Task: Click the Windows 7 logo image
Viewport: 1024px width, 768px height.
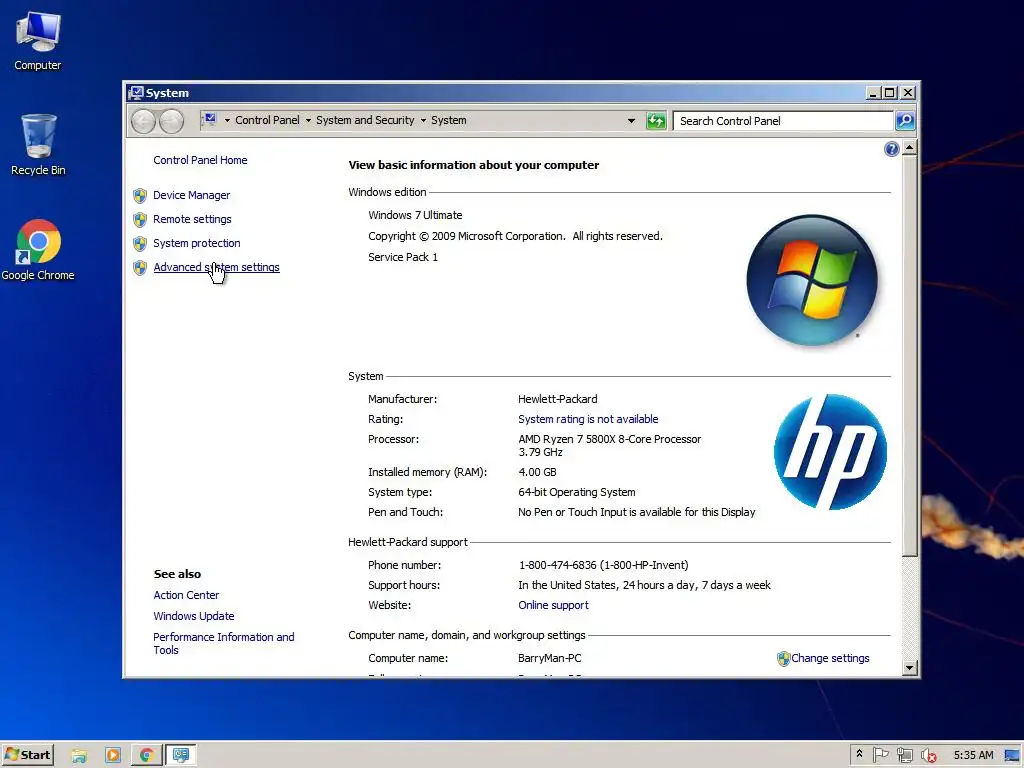Action: point(812,280)
